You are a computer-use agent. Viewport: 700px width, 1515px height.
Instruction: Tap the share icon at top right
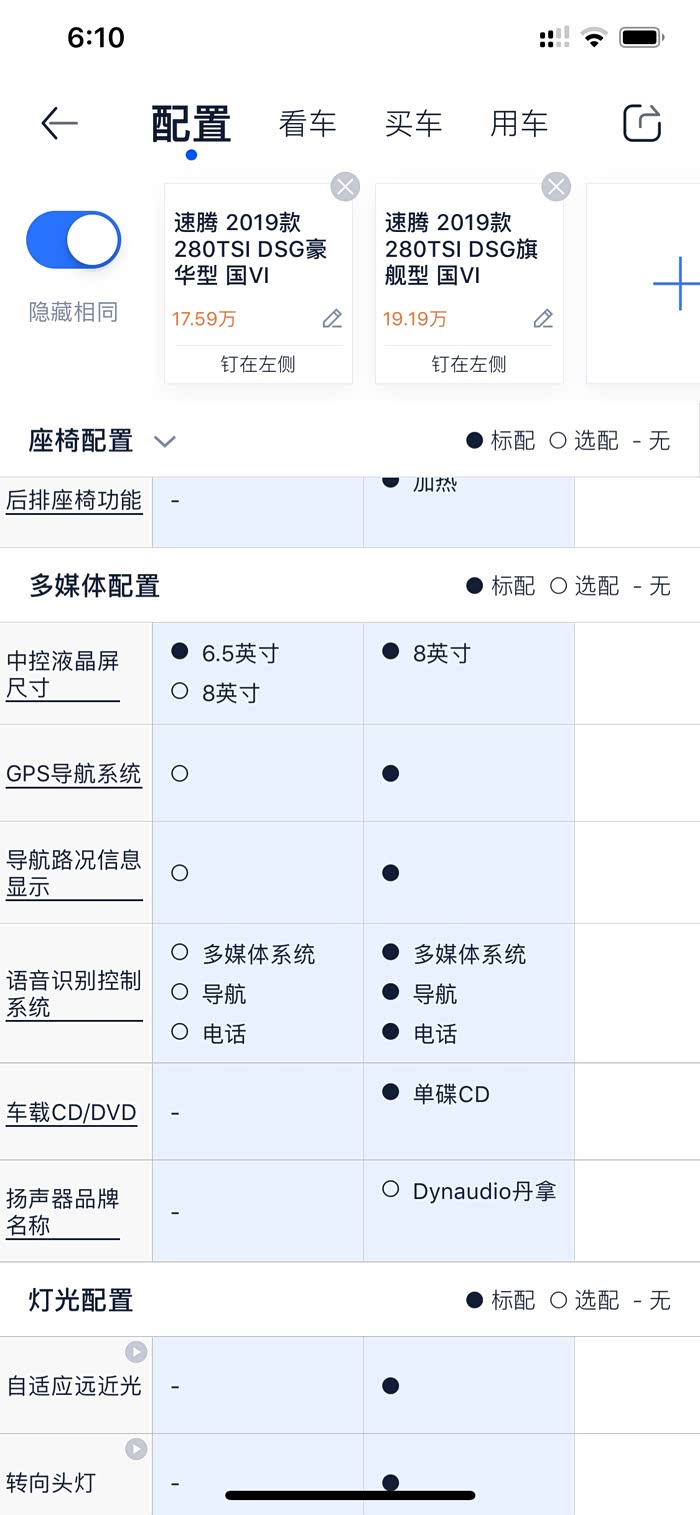coord(642,123)
